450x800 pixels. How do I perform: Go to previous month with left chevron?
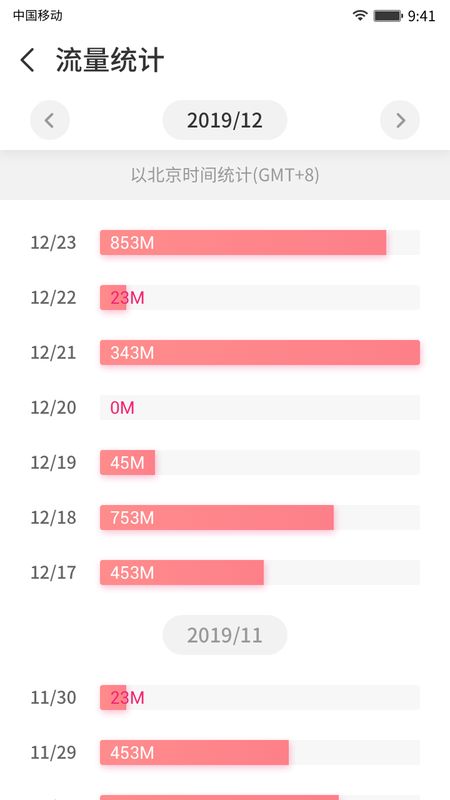coord(49,120)
